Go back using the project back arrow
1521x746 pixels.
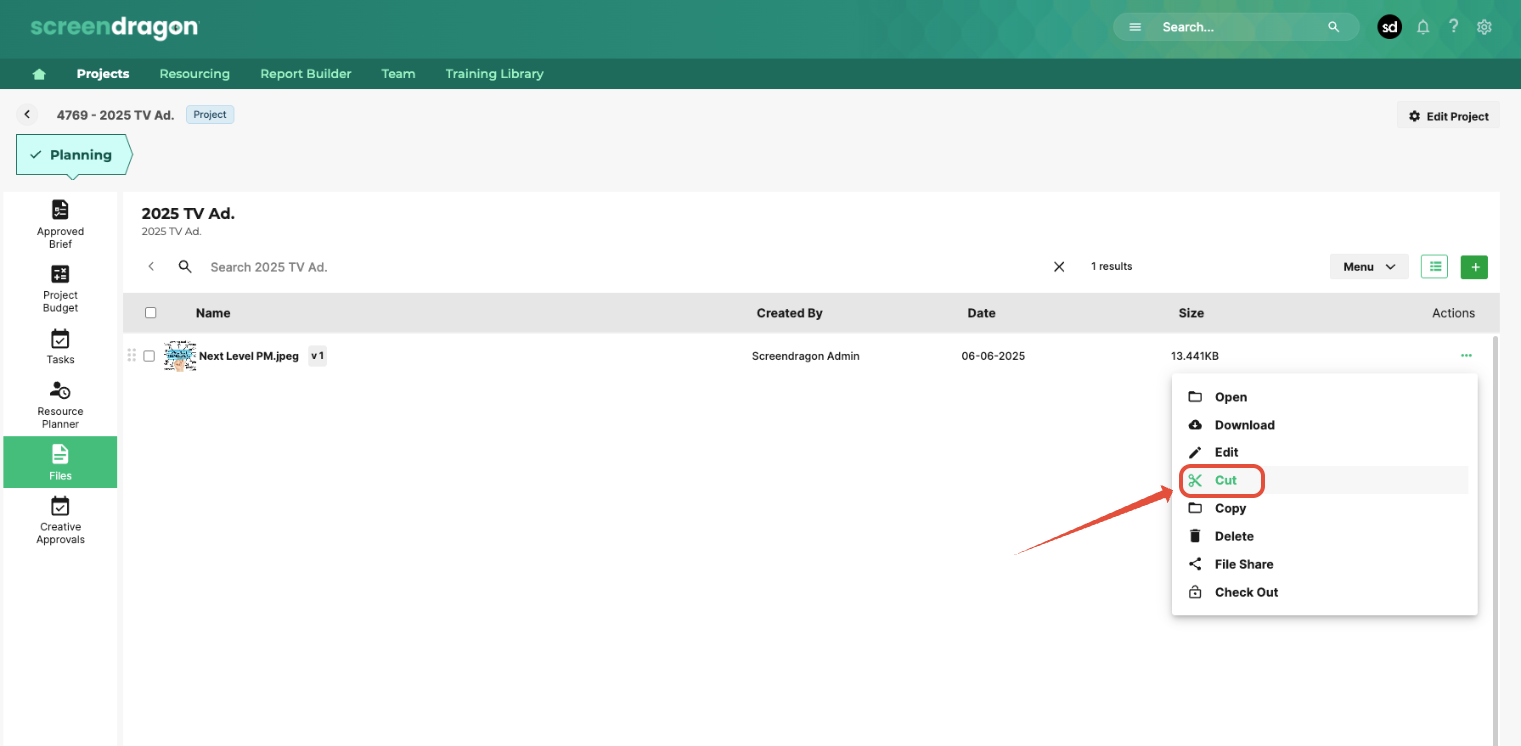pyautogui.click(x=28, y=115)
